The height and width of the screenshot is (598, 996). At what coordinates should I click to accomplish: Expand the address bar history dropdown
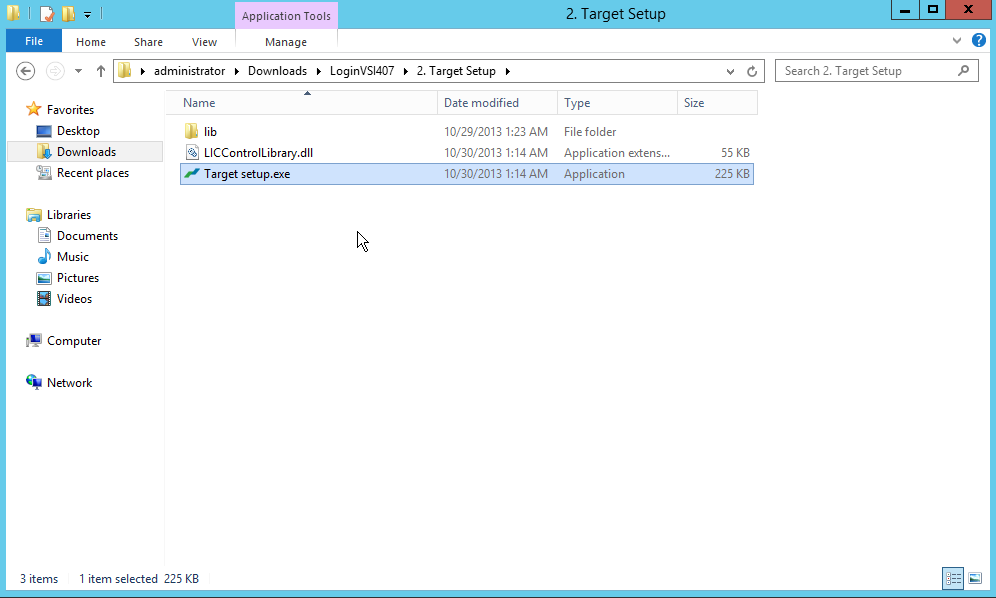[x=730, y=71]
